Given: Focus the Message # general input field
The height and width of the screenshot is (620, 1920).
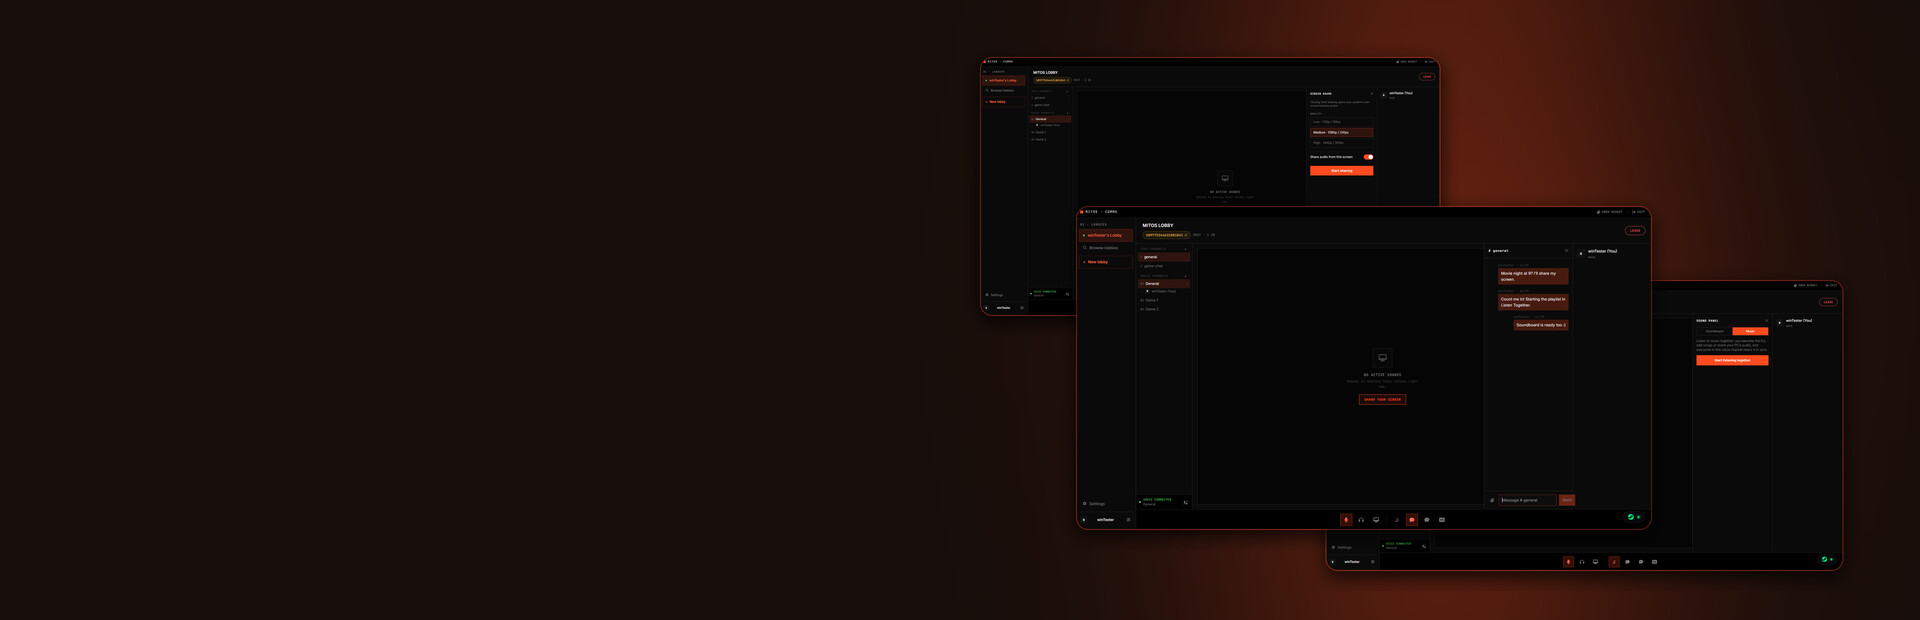Looking at the screenshot, I should 1528,500.
